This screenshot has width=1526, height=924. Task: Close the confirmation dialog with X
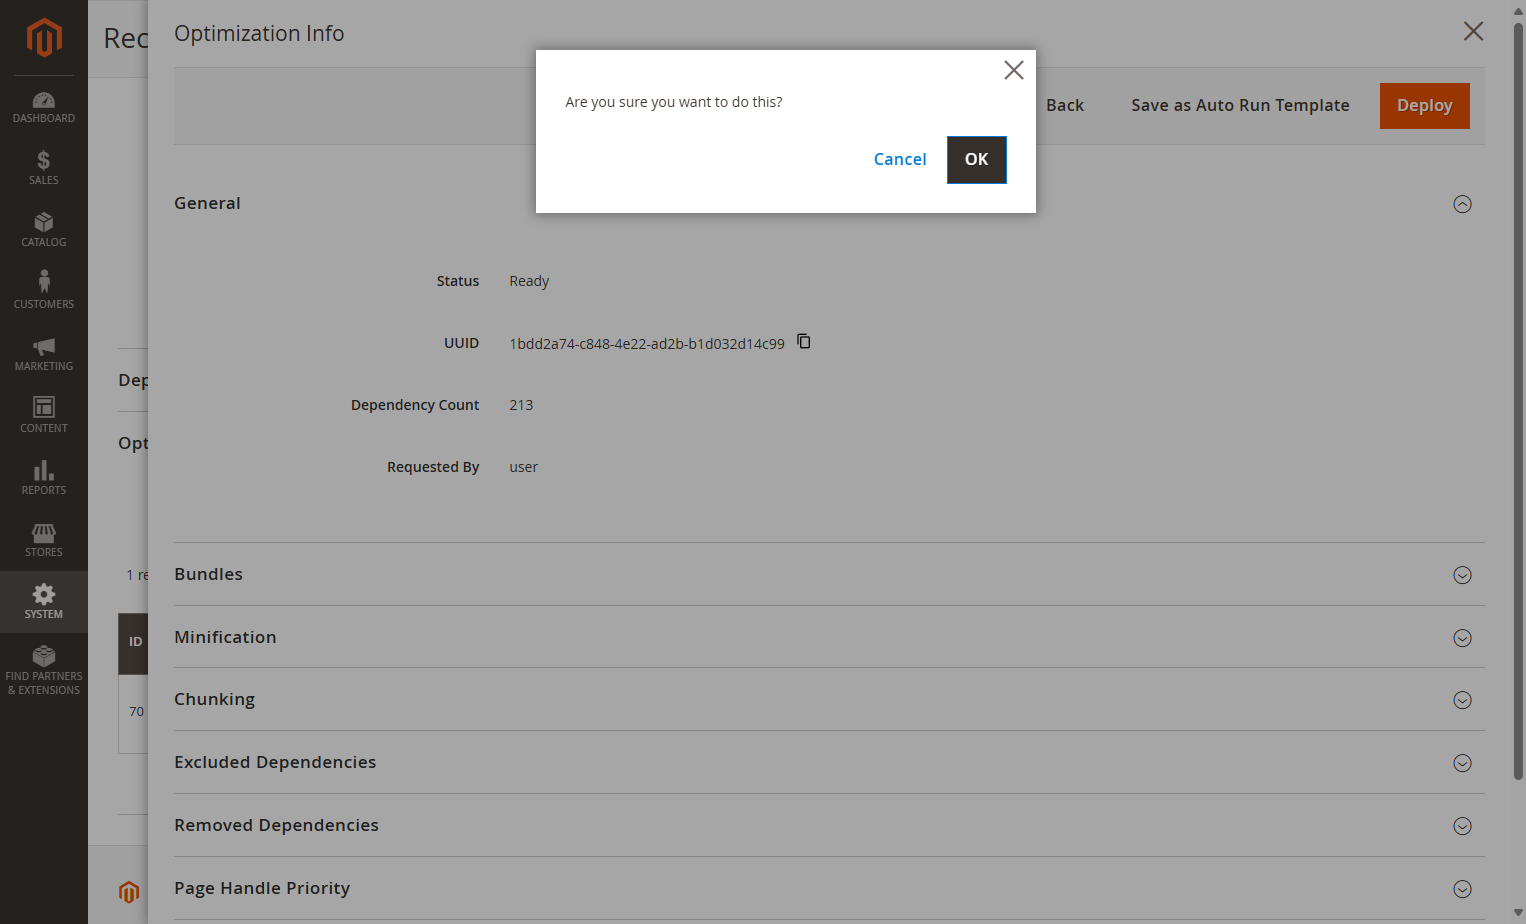[x=1014, y=70]
